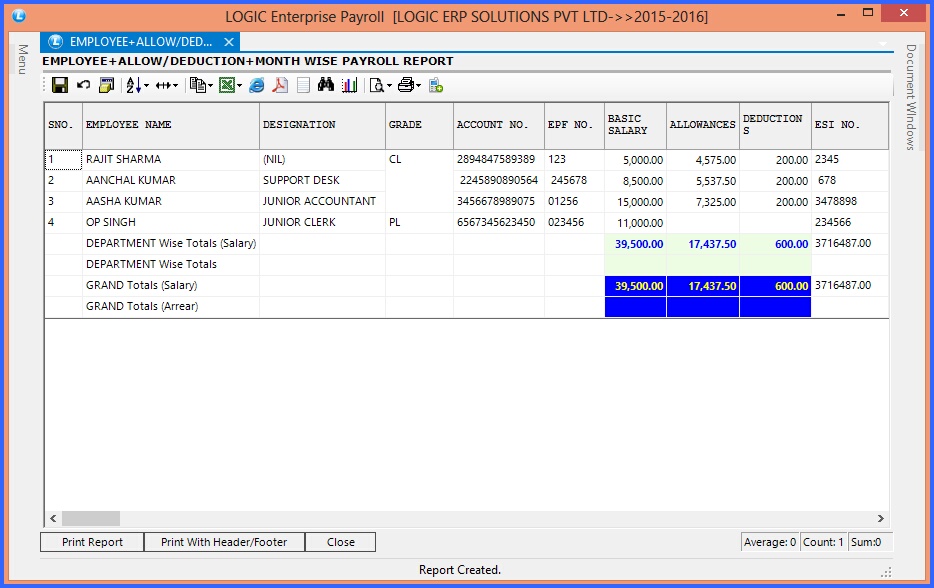This screenshot has width=934, height=588.
Task: Click the BASIC SALARY column header
Action: tap(635, 125)
